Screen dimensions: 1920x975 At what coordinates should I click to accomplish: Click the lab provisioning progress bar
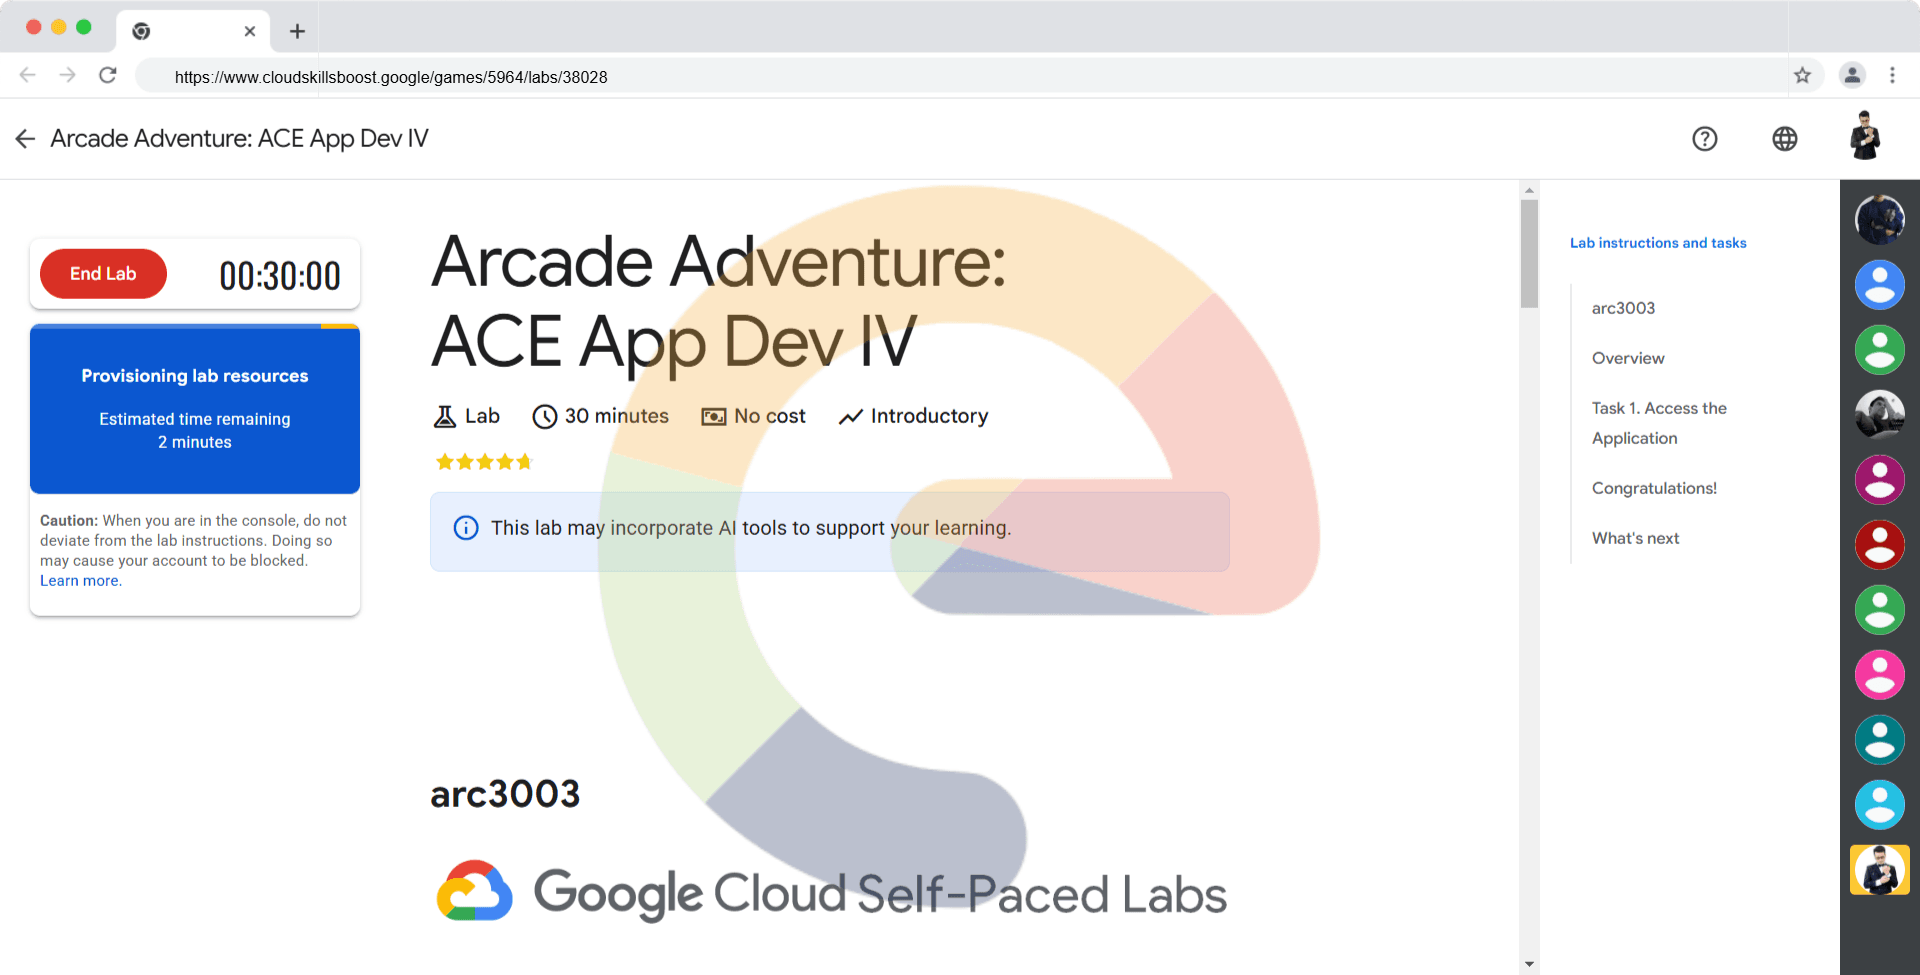point(195,326)
